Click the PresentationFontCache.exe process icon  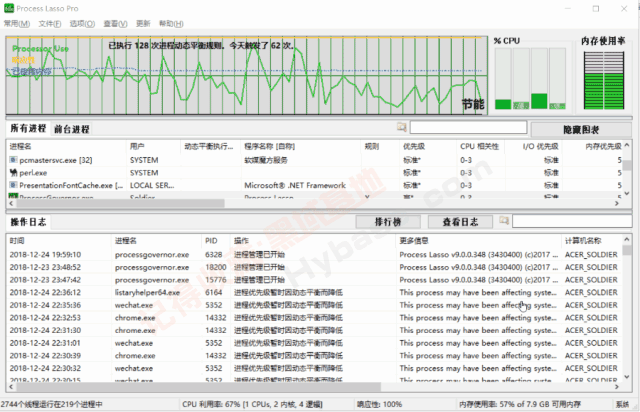13,185
